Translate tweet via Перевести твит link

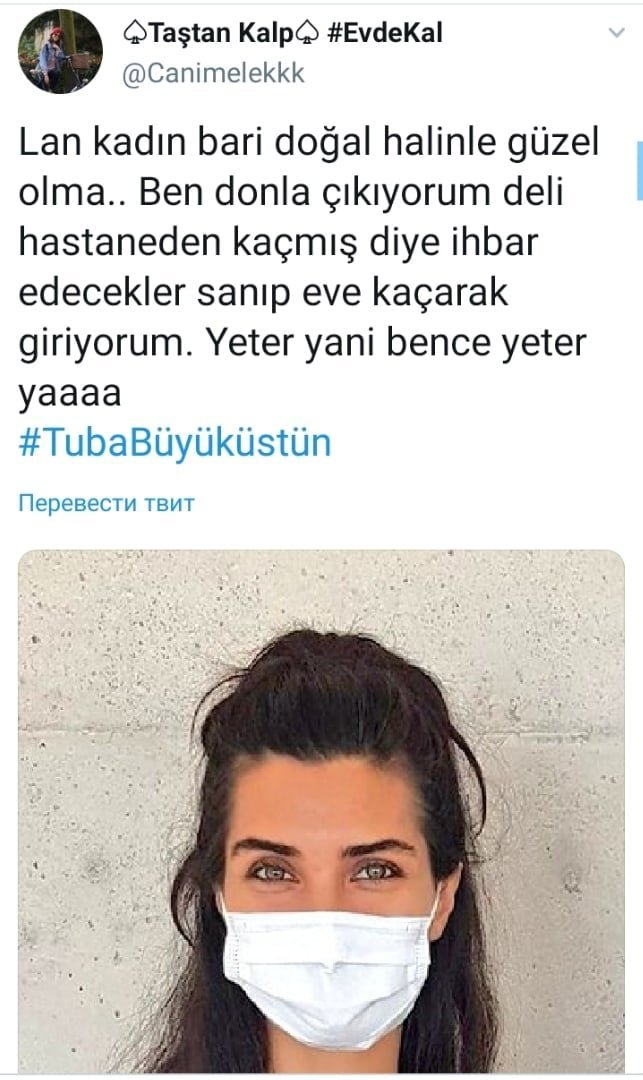pyautogui.click(x=106, y=503)
